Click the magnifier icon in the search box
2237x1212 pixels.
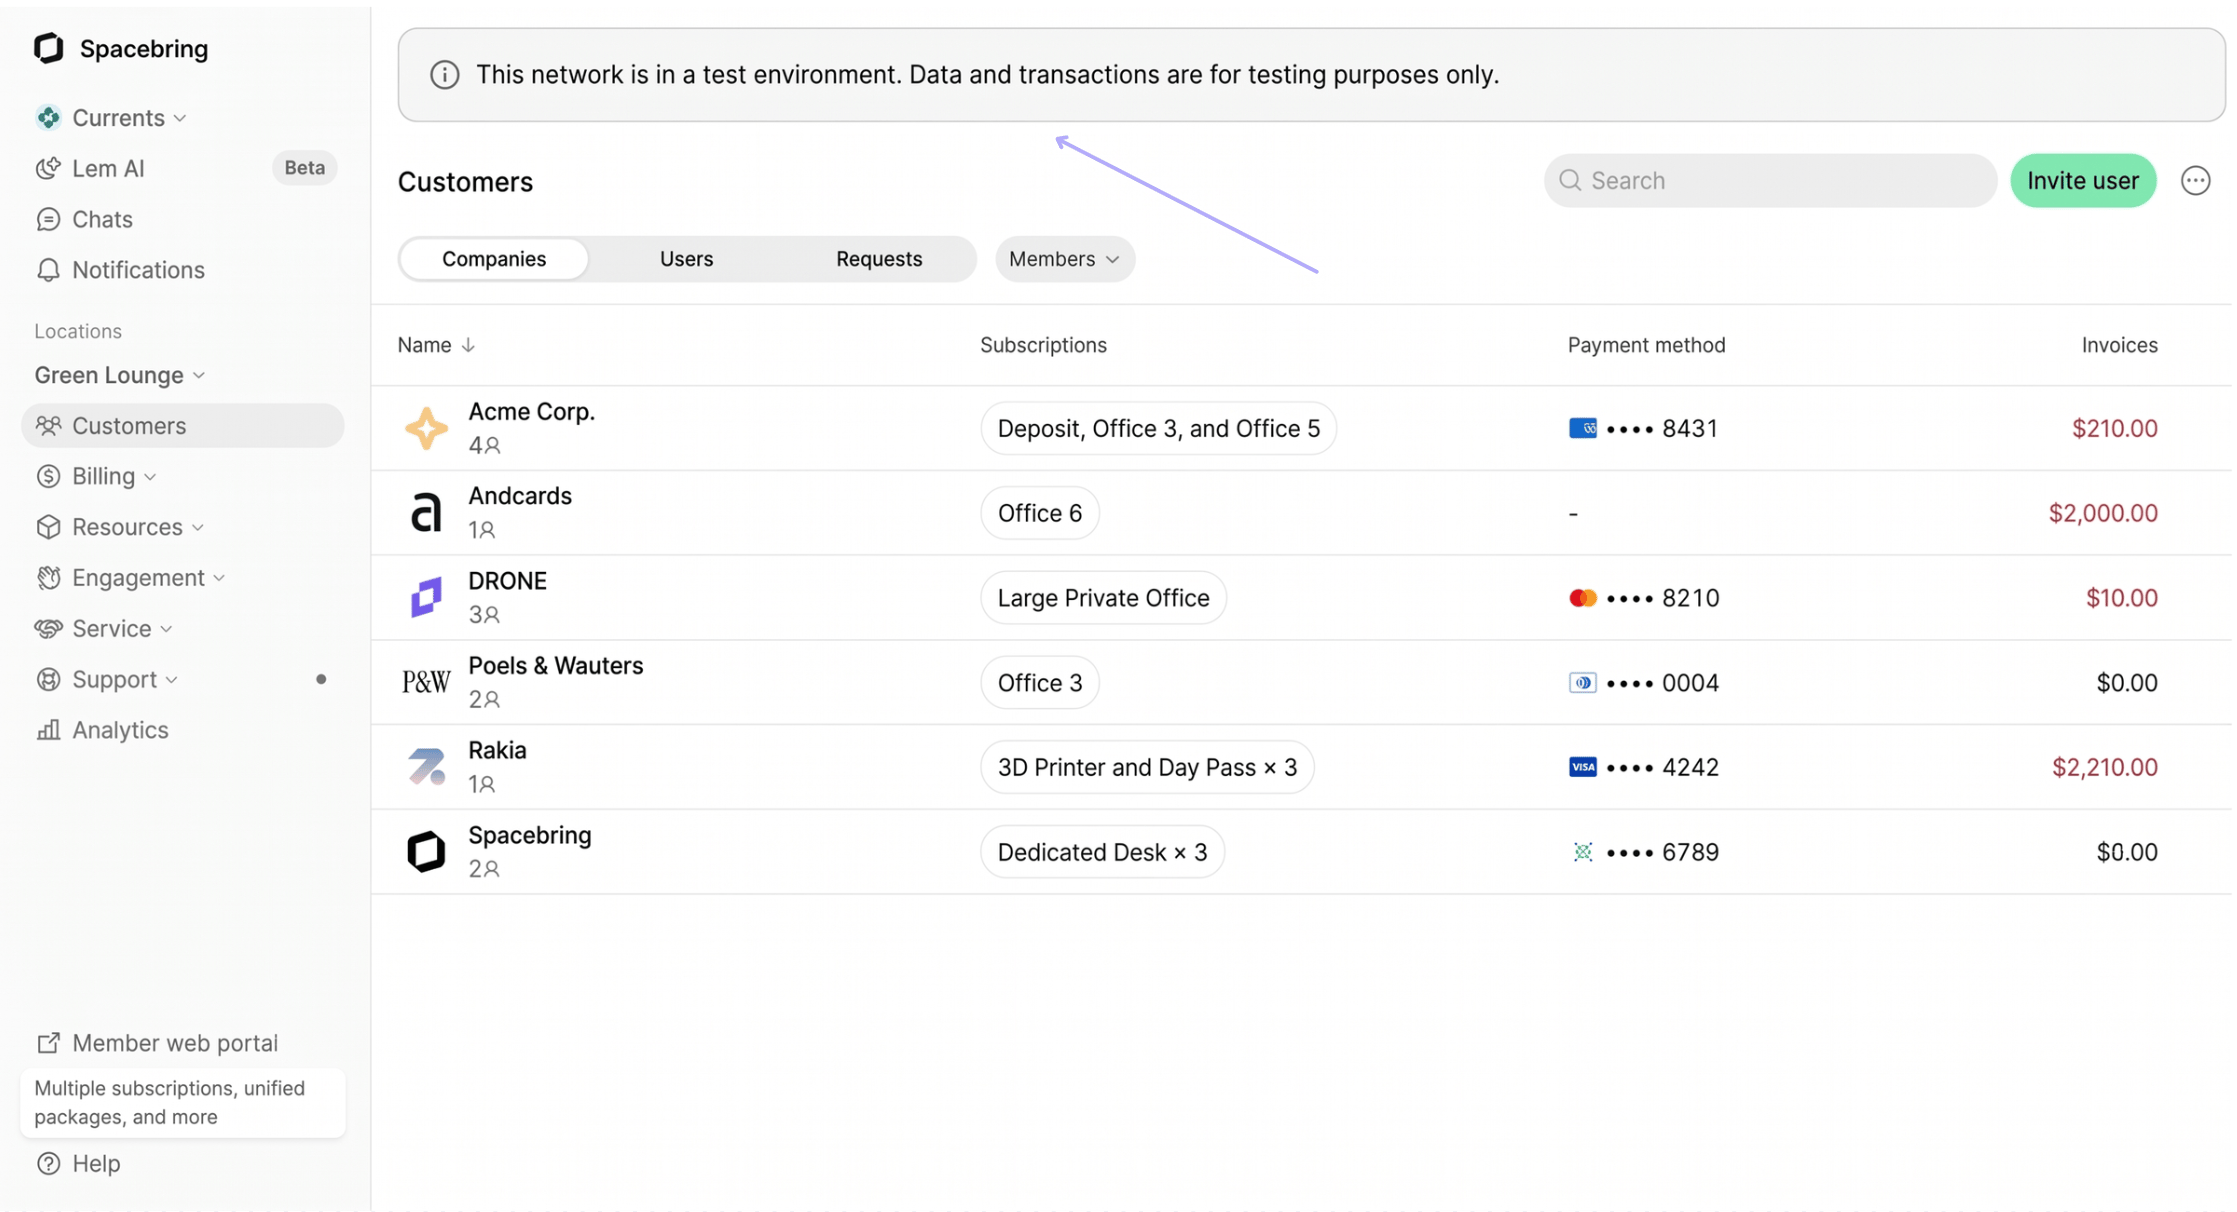(1570, 180)
